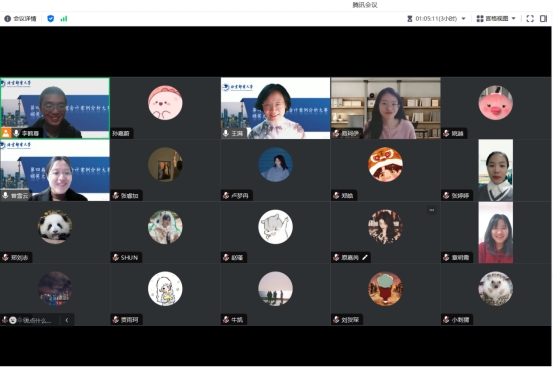553x367 pixels.
Task: Select the panda avatar participant tile
Action: click(55, 233)
